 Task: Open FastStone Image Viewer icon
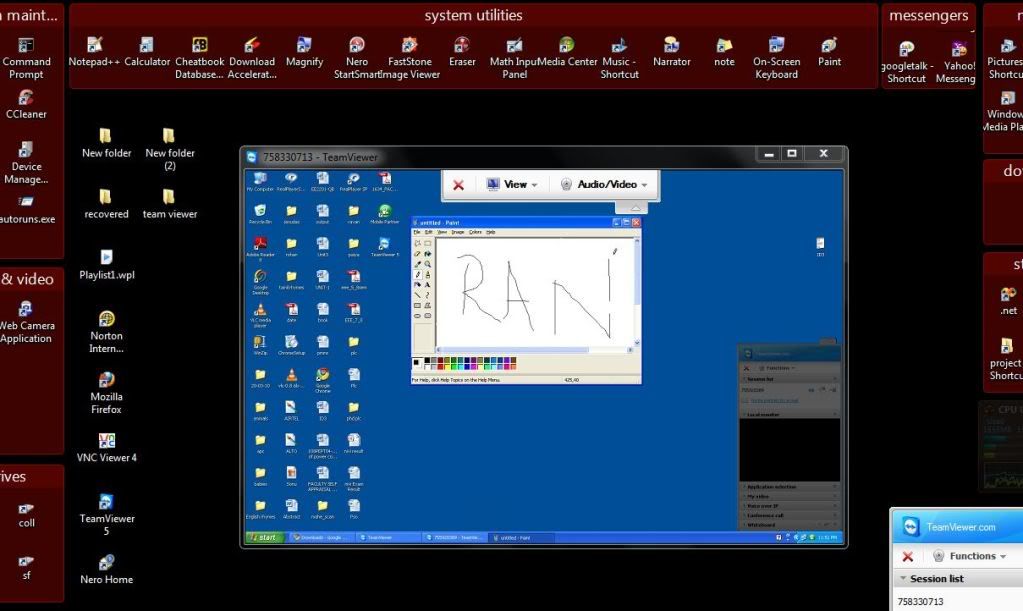coord(409,45)
